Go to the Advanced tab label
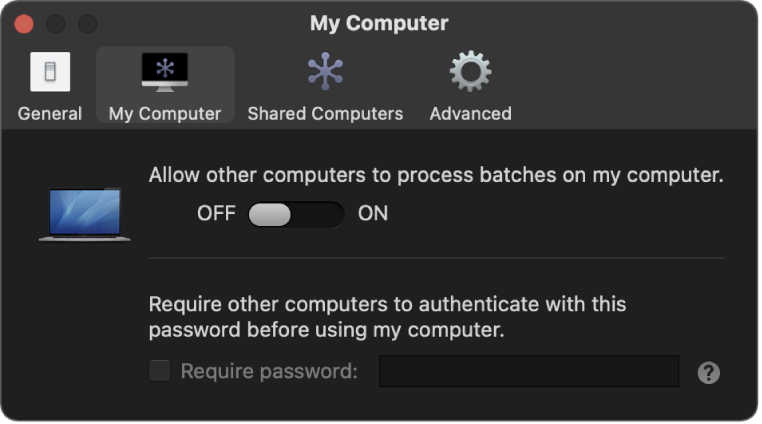 click(470, 114)
